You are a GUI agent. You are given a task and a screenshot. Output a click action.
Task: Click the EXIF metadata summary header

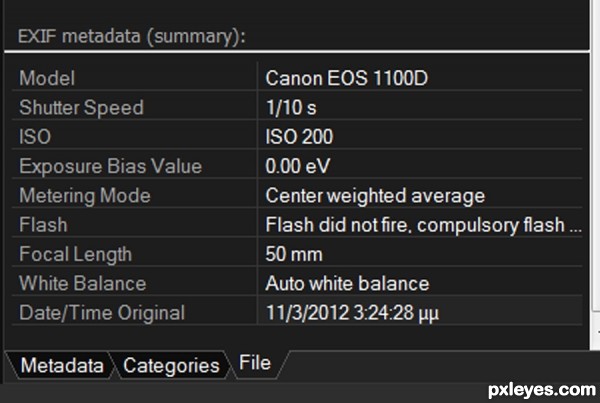click(132, 37)
